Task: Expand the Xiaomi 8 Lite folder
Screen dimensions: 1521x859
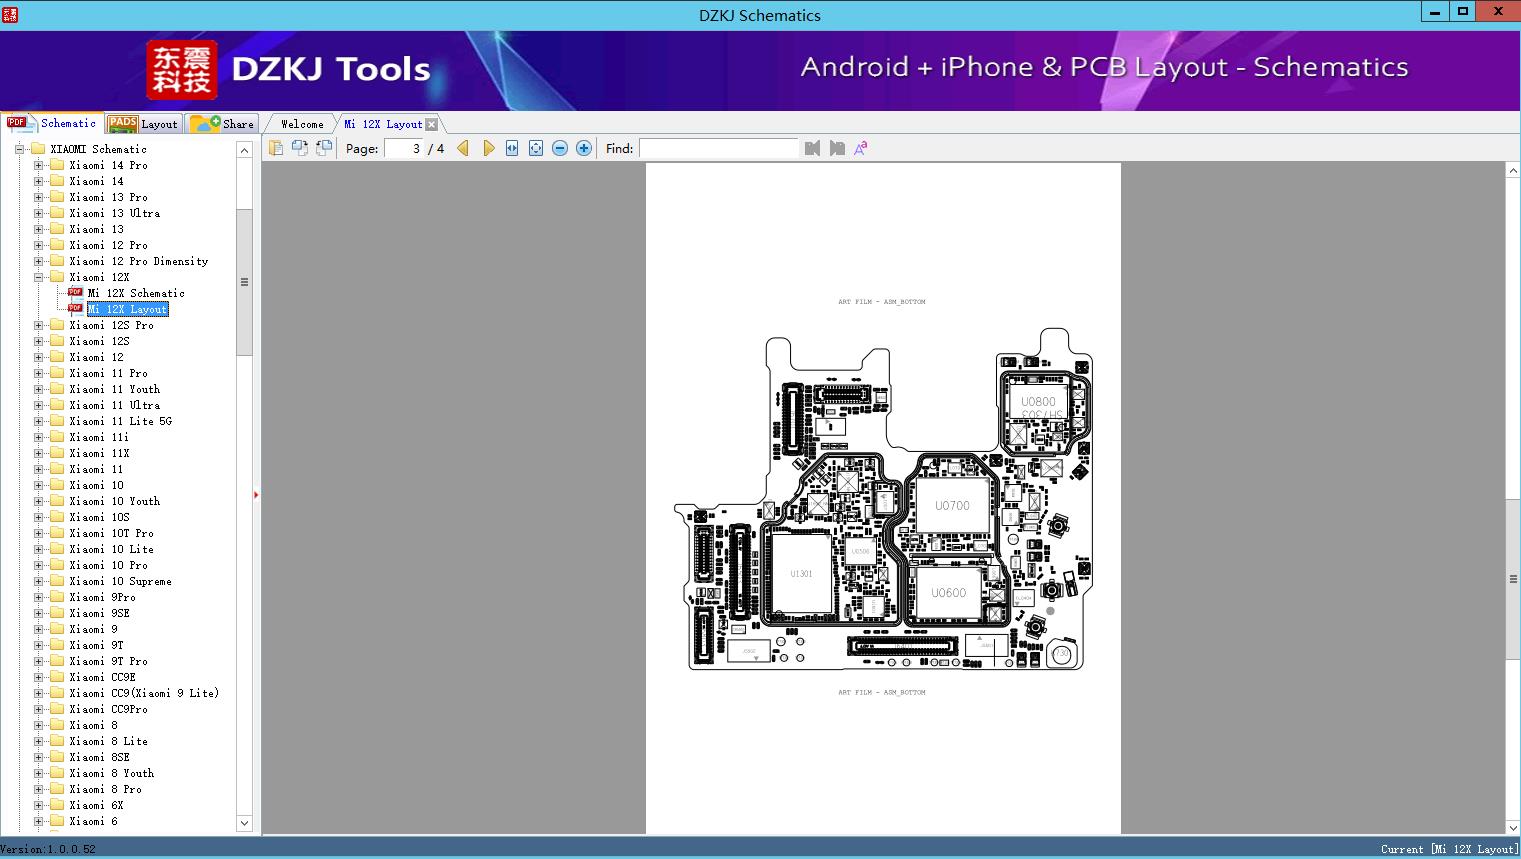Action: (x=38, y=741)
